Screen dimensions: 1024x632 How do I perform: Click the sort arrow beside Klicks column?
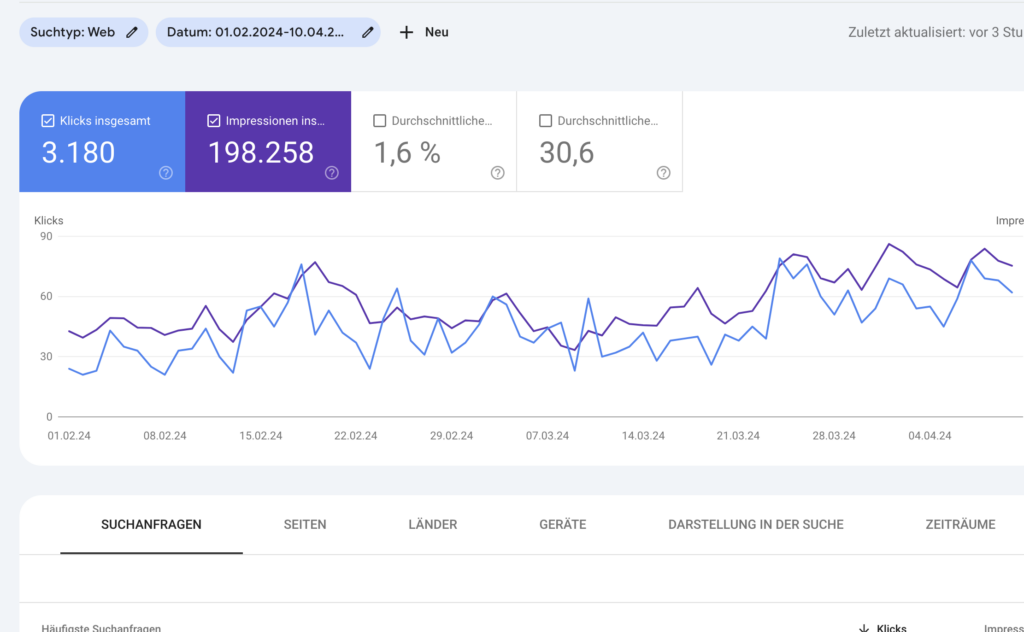click(x=864, y=628)
